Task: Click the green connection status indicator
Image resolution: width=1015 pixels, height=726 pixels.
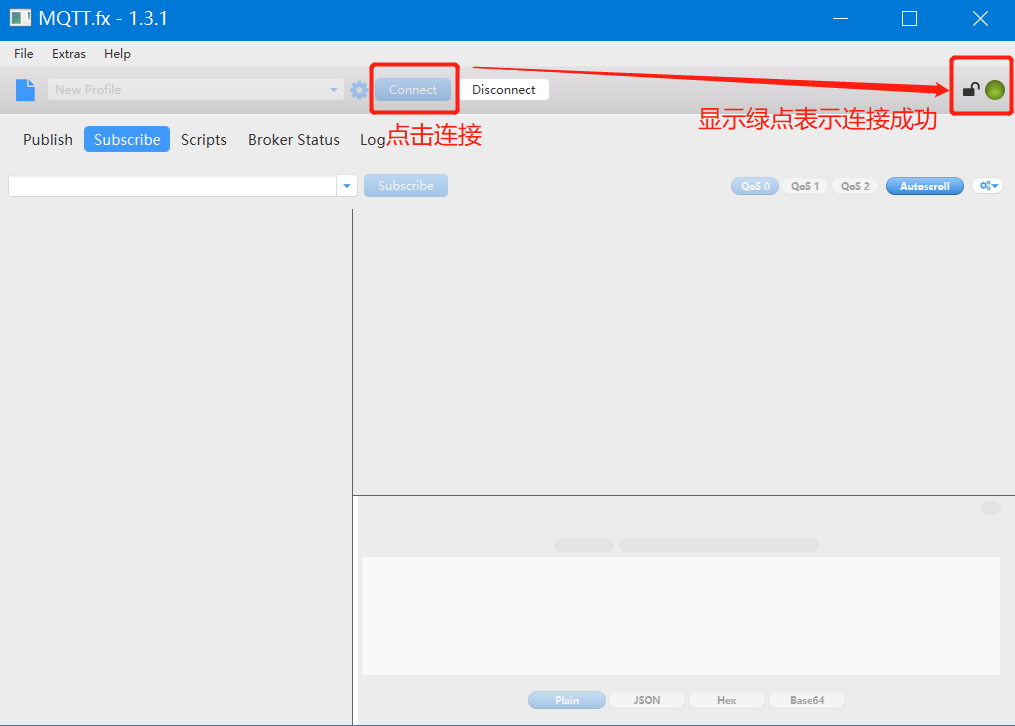Action: click(994, 90)
